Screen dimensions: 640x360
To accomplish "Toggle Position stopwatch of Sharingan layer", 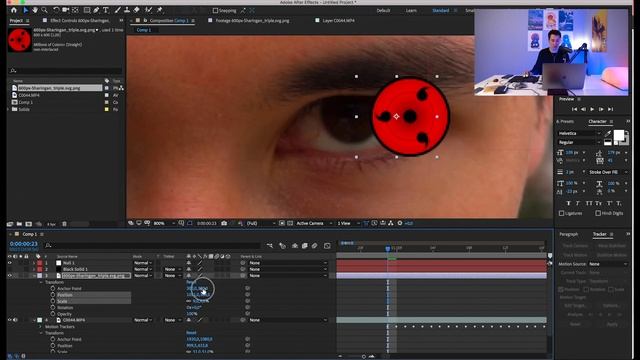I will [x=53, y=295].
